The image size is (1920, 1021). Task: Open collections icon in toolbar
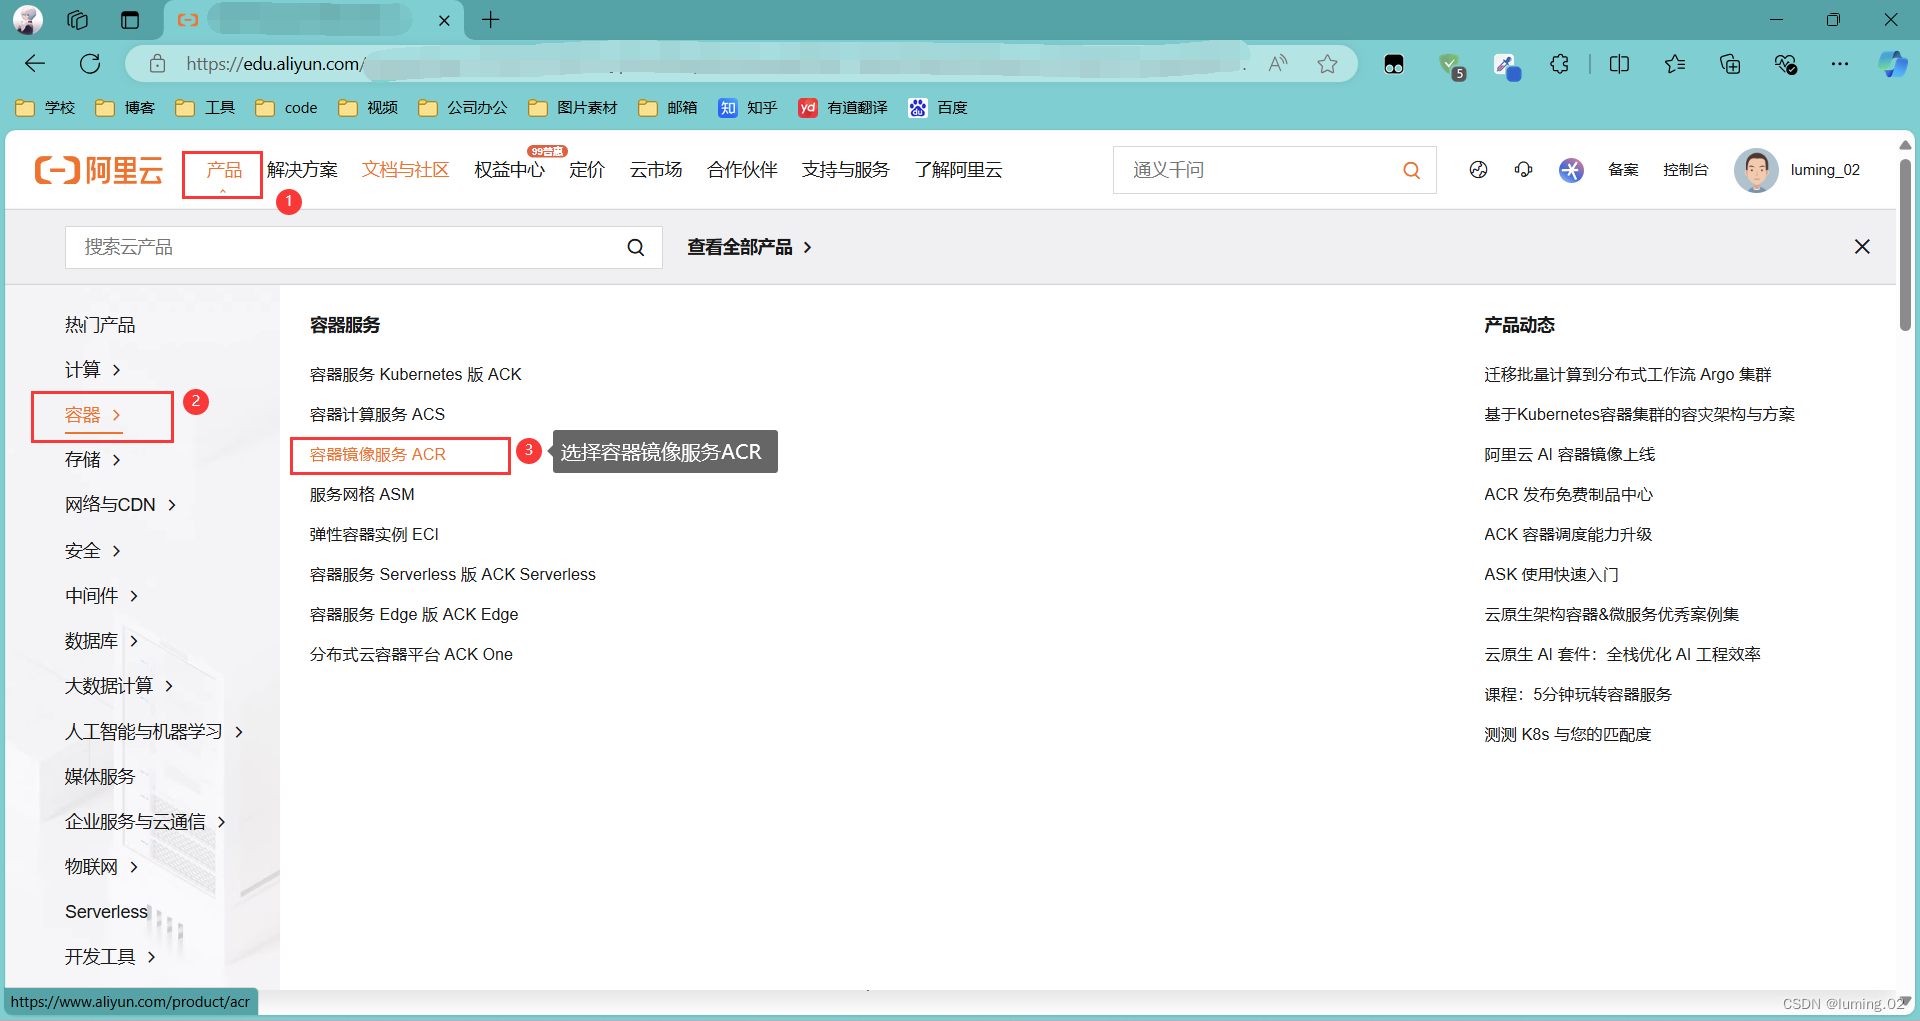1730,64
